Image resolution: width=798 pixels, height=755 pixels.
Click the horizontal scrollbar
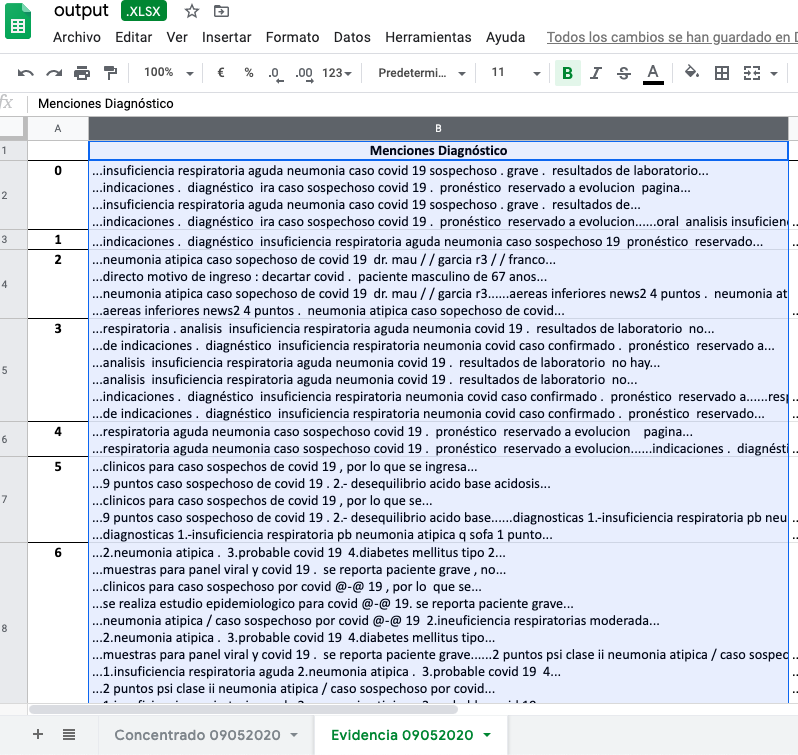click(x=243, y=709)
